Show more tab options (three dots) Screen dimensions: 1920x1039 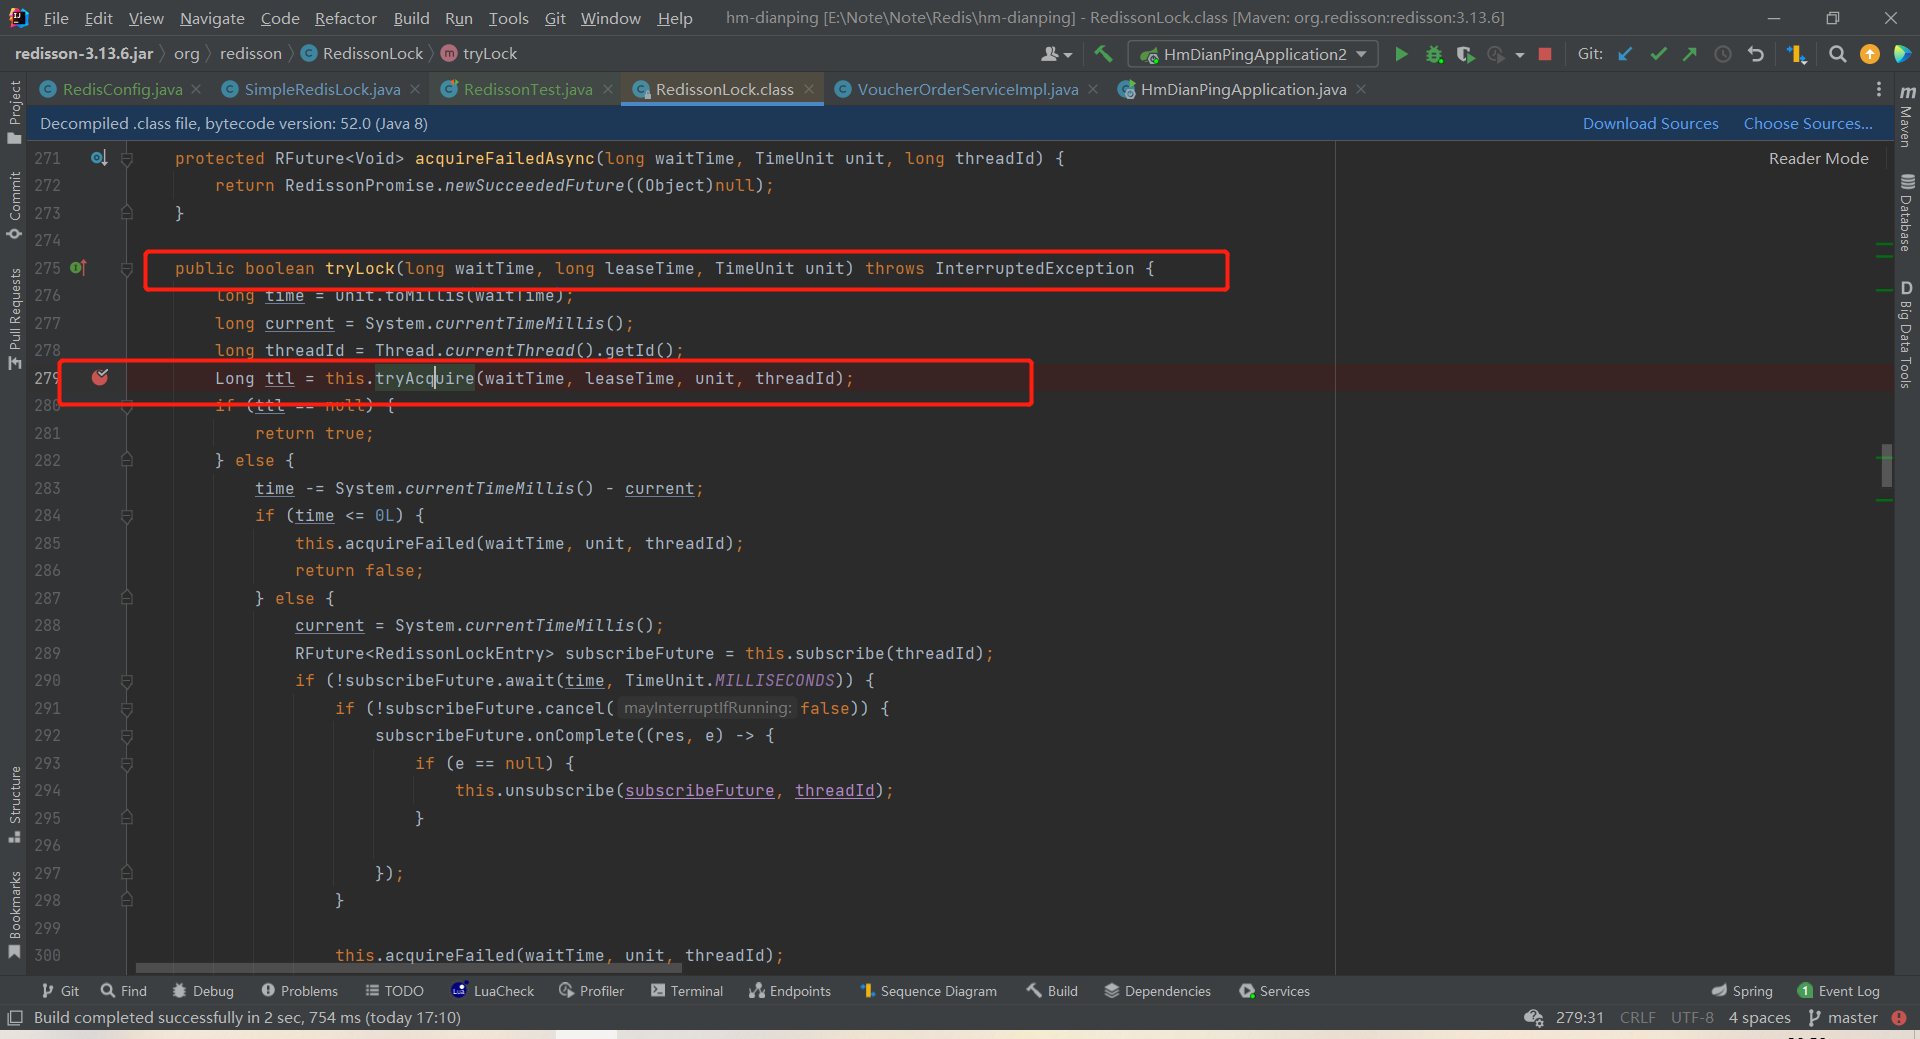[1879, 89]
